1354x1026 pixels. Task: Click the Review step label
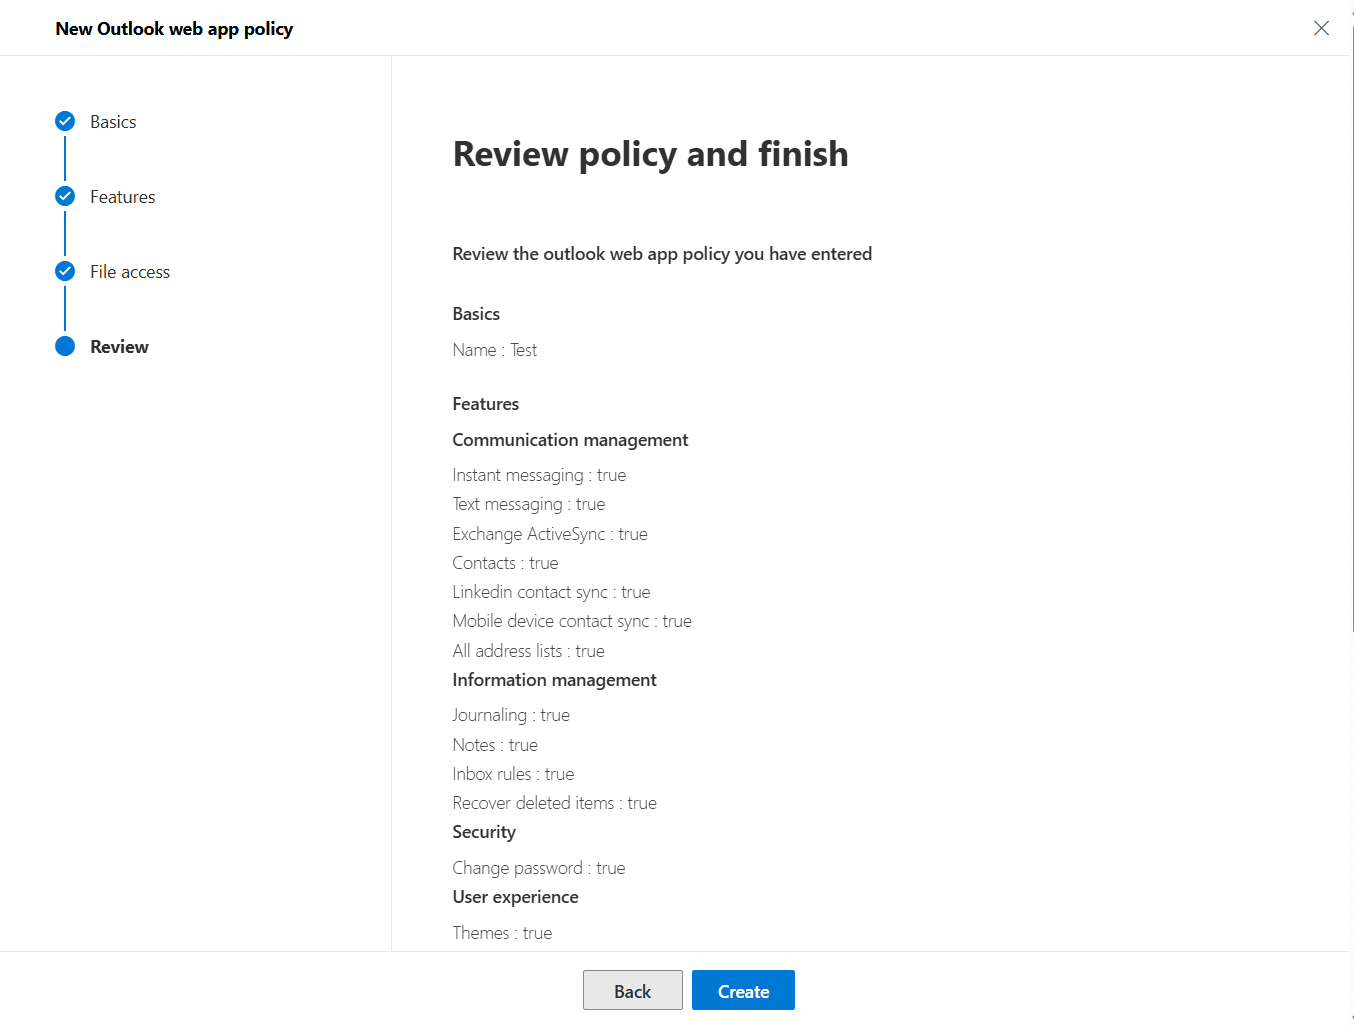[119, 346]
